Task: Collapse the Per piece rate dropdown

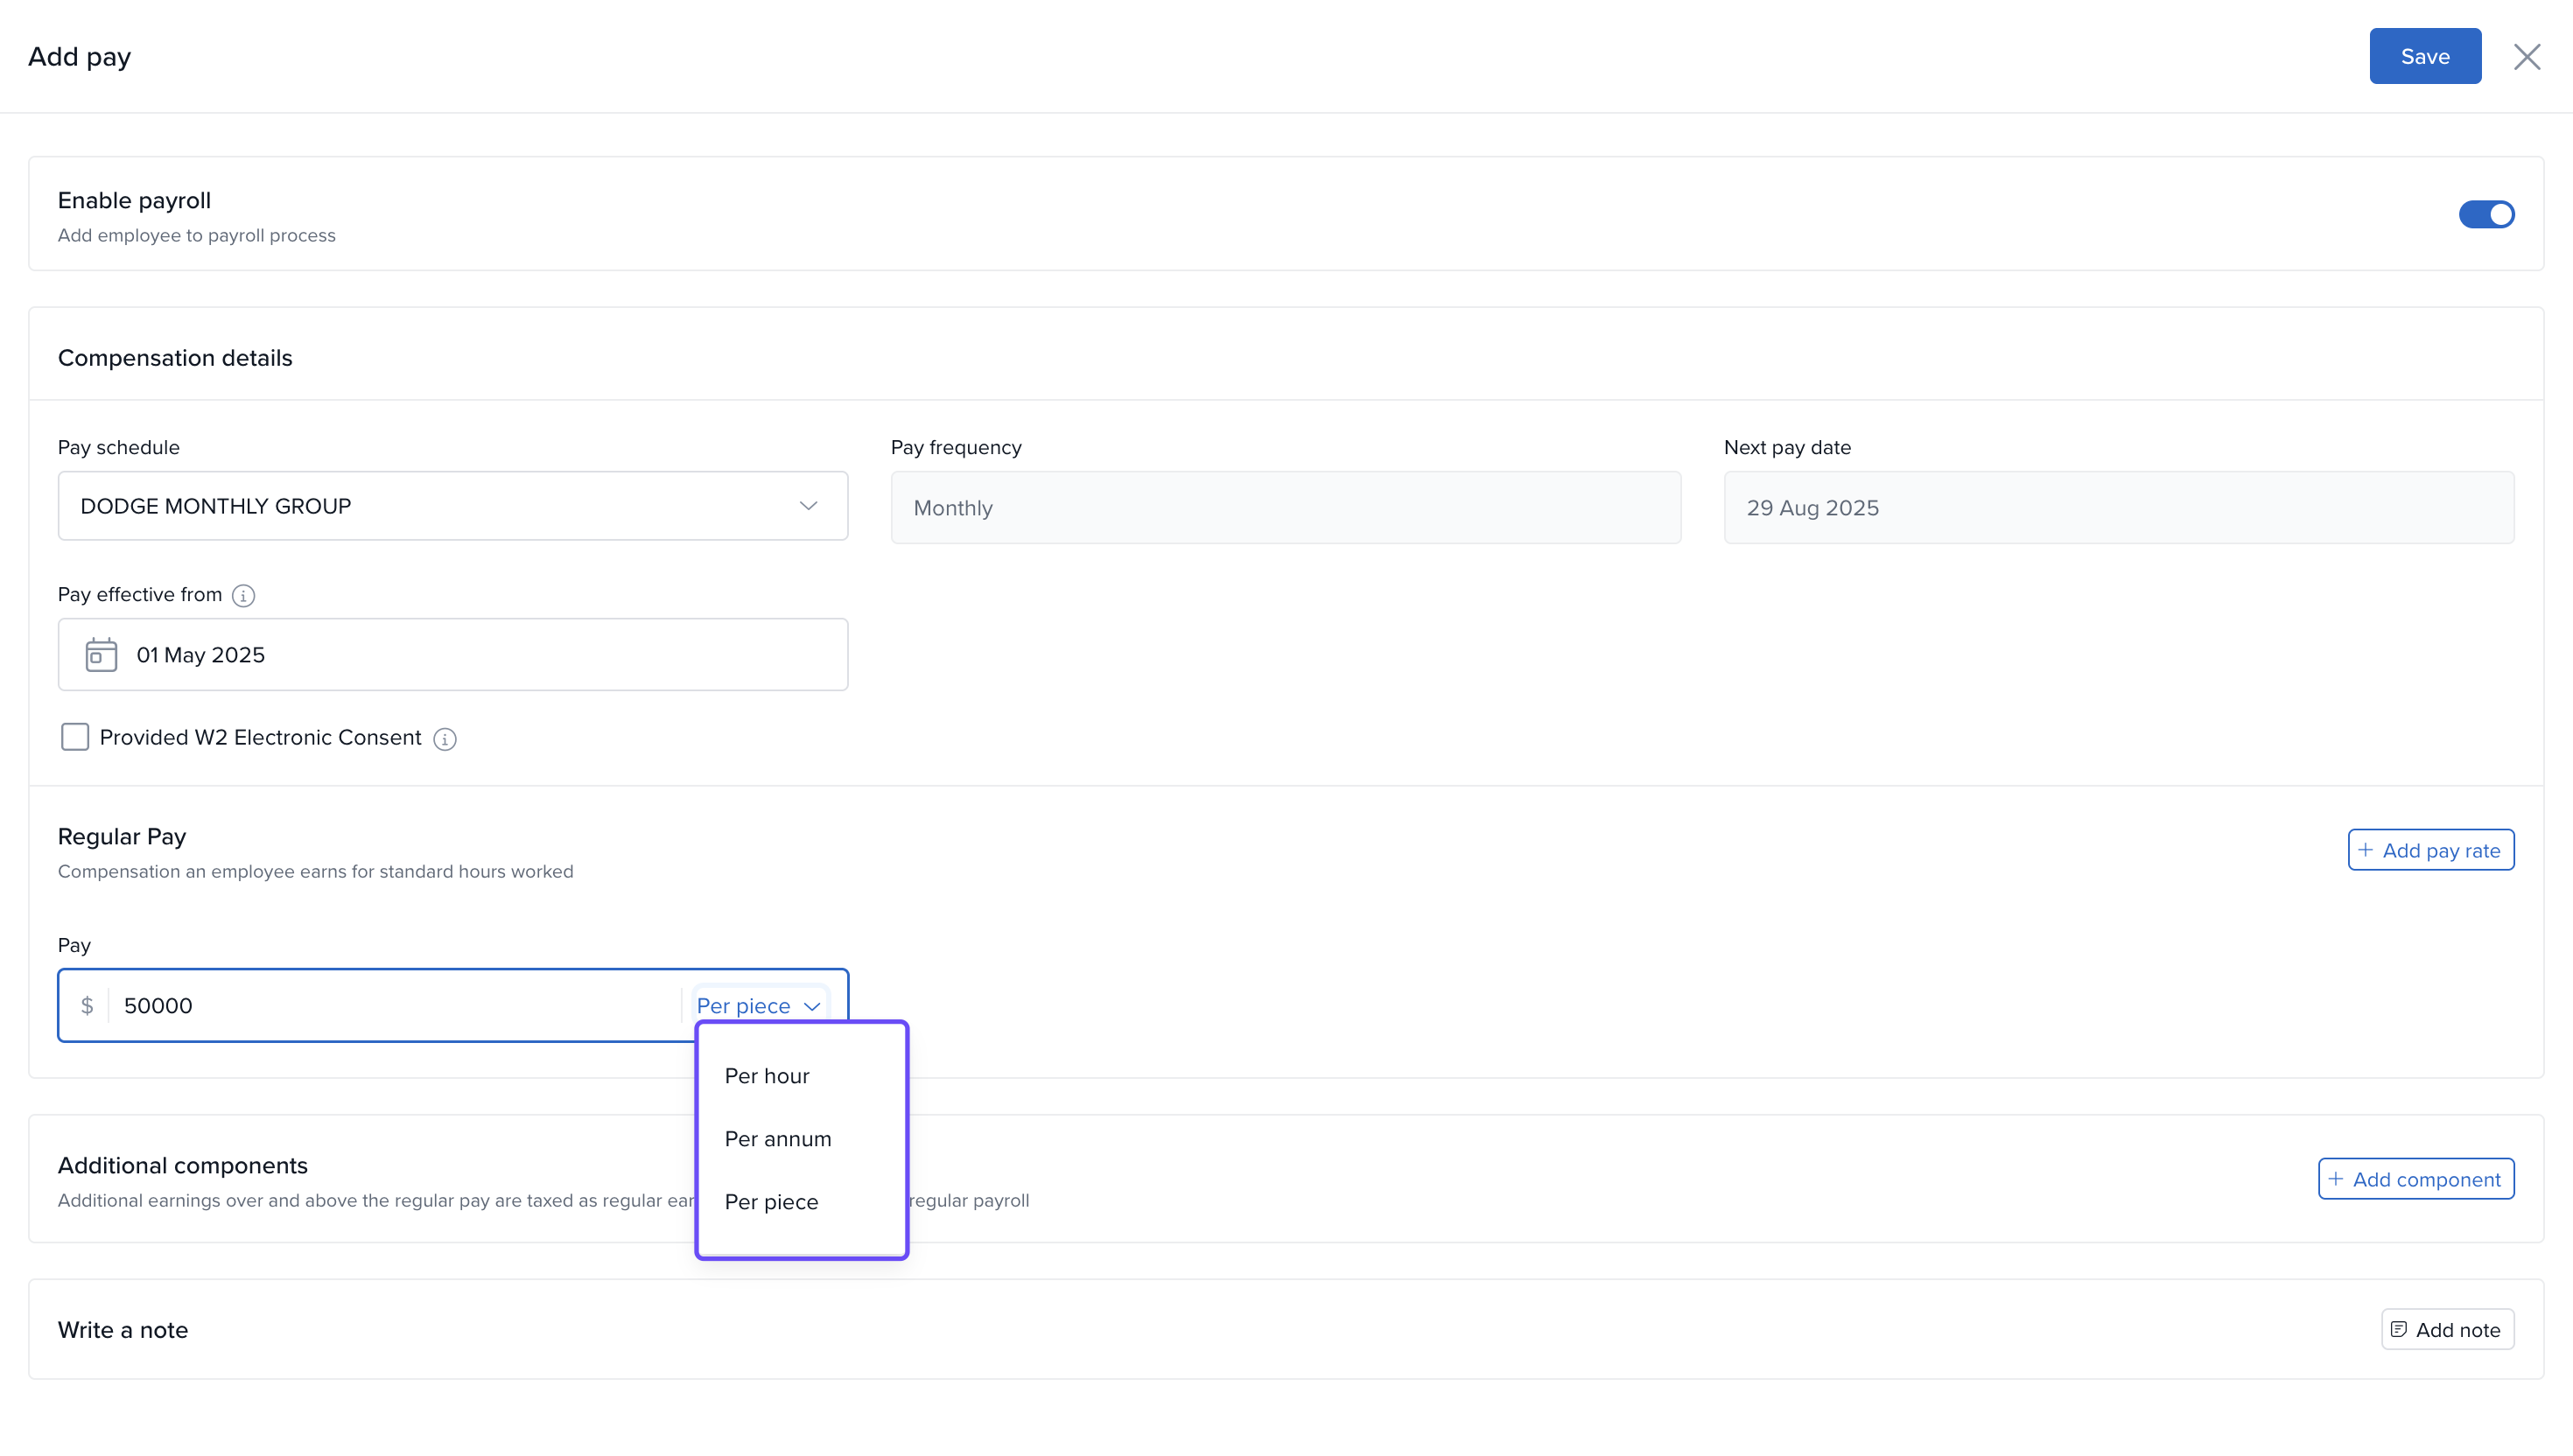Action: pos(759,1006)
